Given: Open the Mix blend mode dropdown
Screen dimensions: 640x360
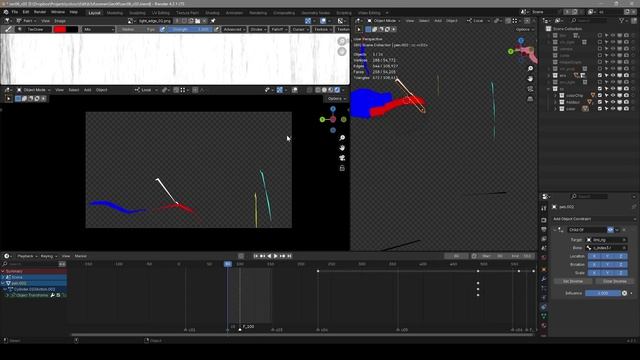Looking at the screenshot, I should (x=98, y=29).
